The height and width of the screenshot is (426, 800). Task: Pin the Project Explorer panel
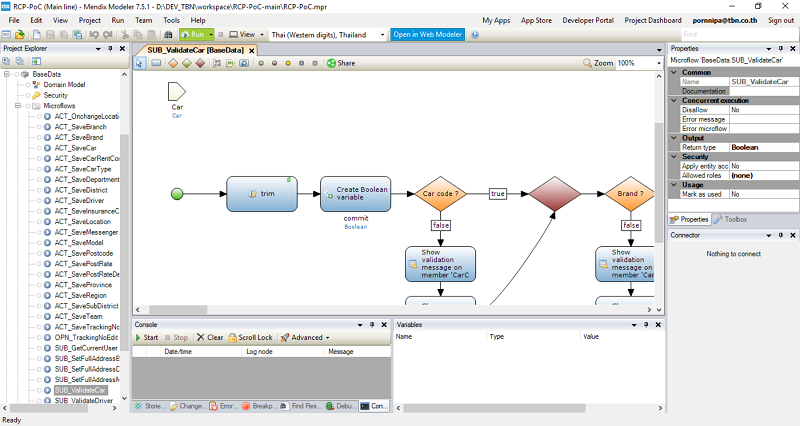(110, 48)
